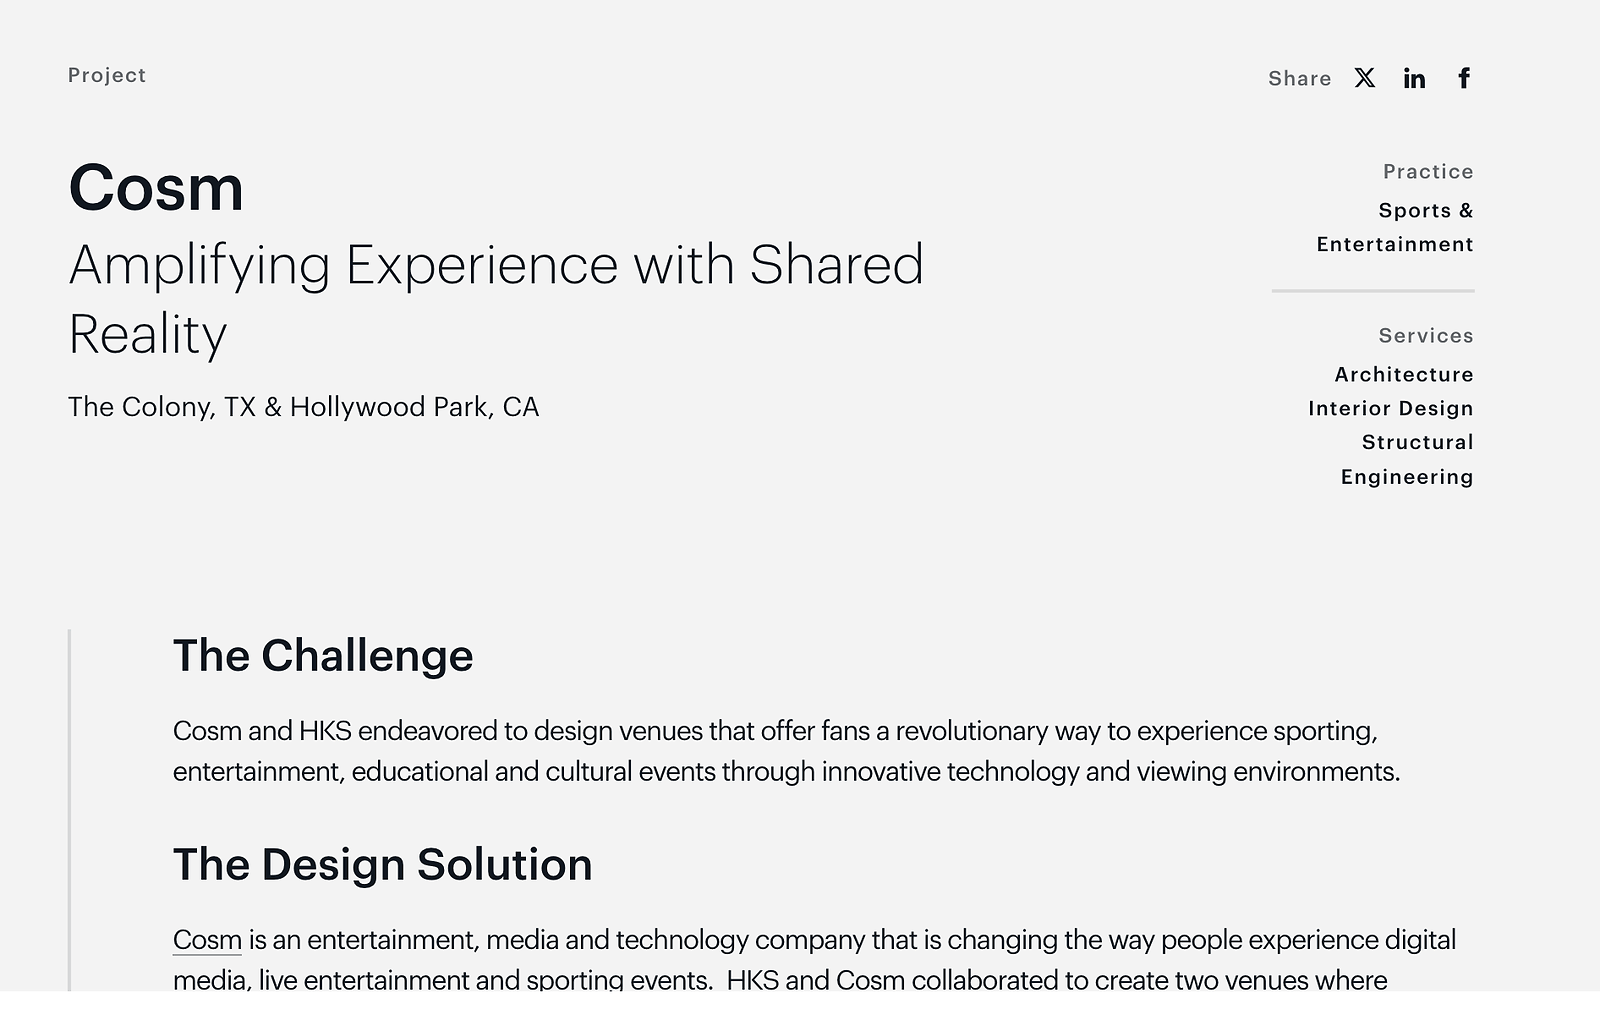The image size is (1600, 1015).
Task: Click the bold Cosm page title
Action: click(156, 187)
